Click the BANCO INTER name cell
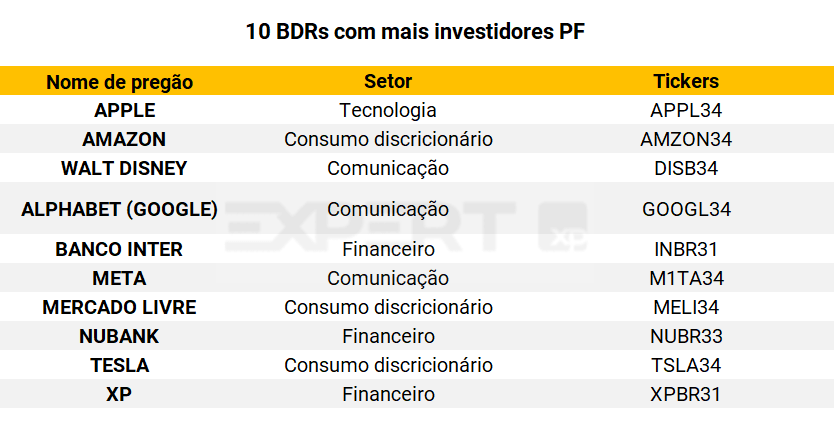Image resolution: width=834 pixels, height=438 pixels. point(119,249)
